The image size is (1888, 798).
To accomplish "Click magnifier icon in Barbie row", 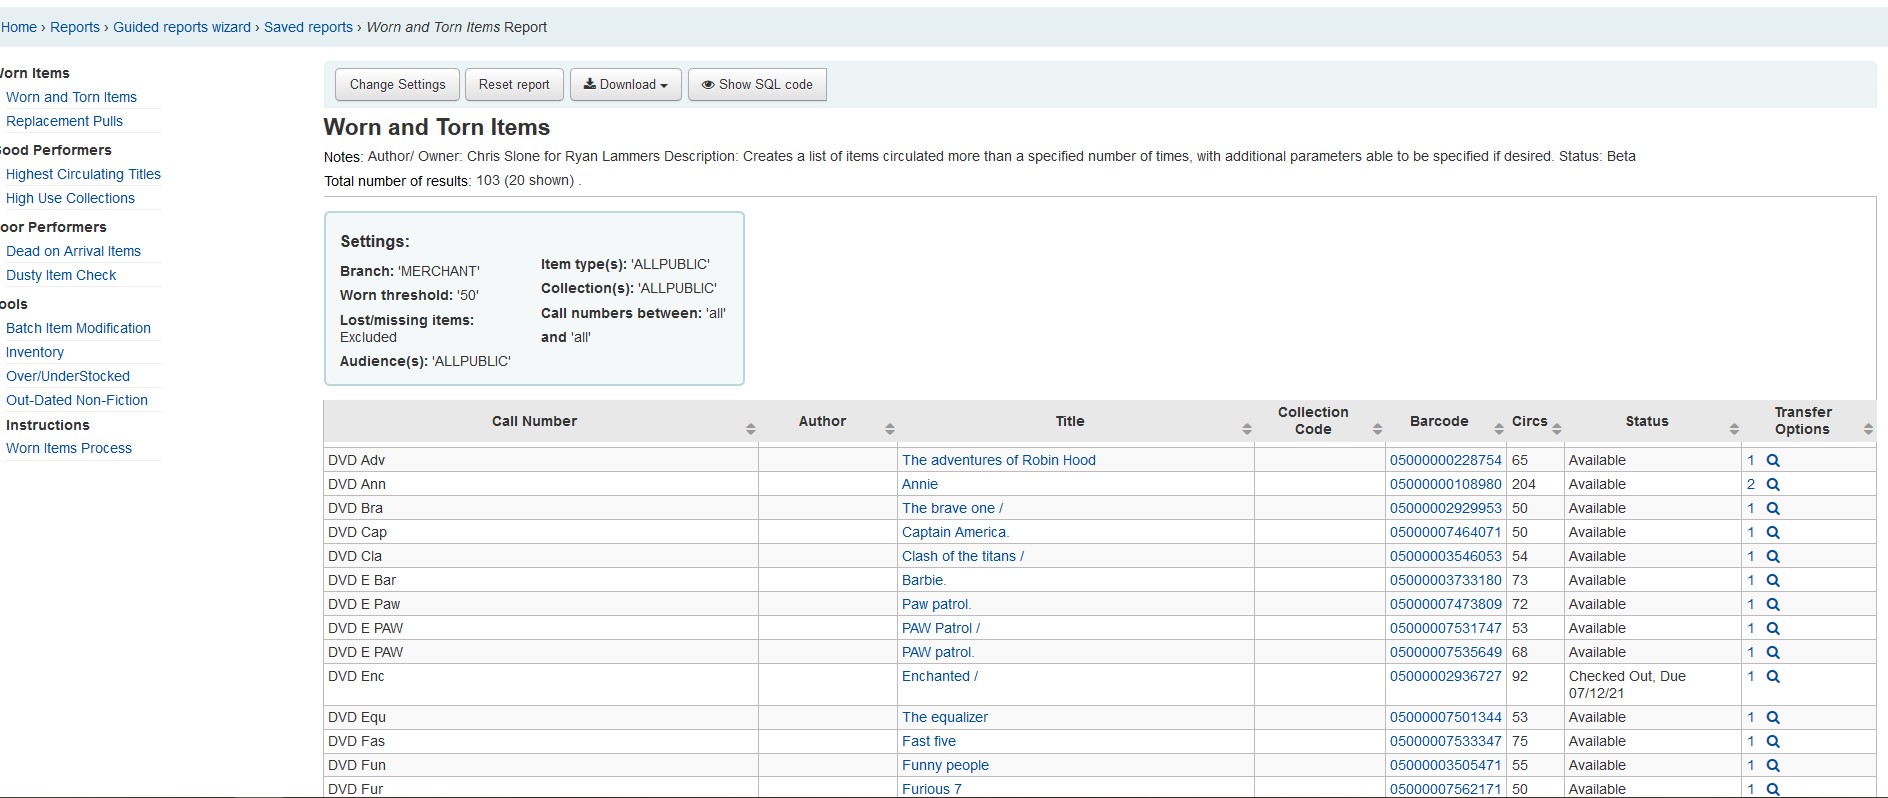I will [x=1773, y=581].
